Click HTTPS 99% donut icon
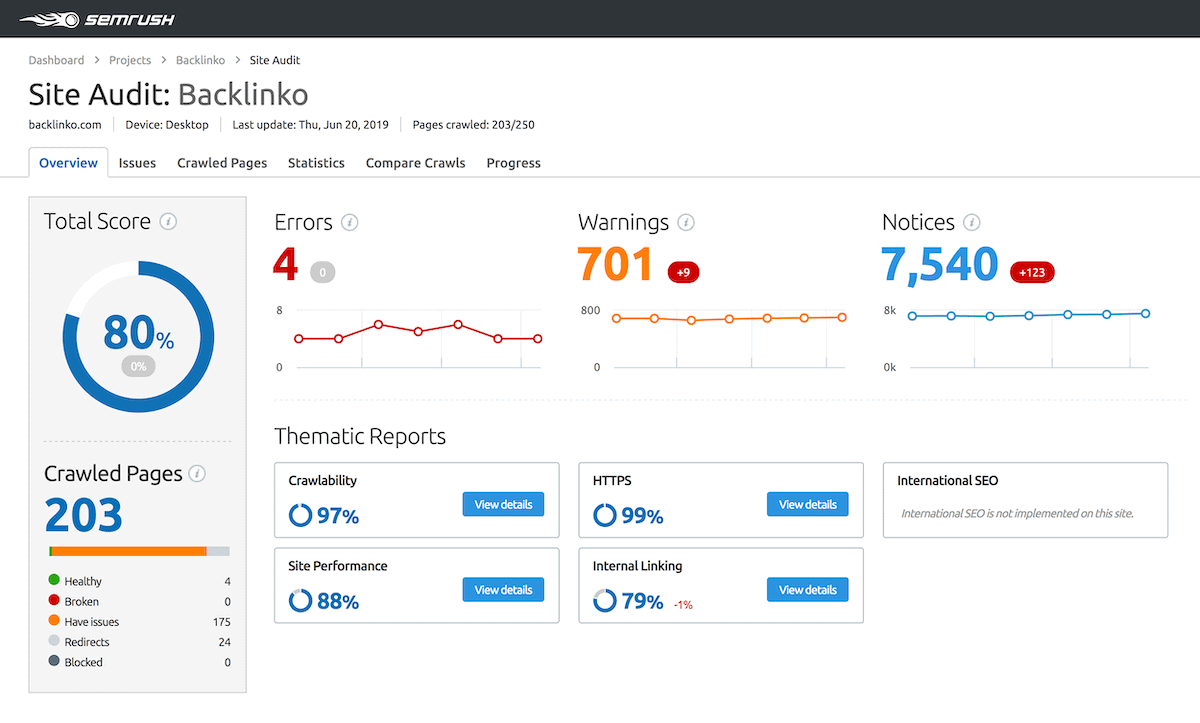The height and width of the screenshot is (723, 1200). point(604,515)
